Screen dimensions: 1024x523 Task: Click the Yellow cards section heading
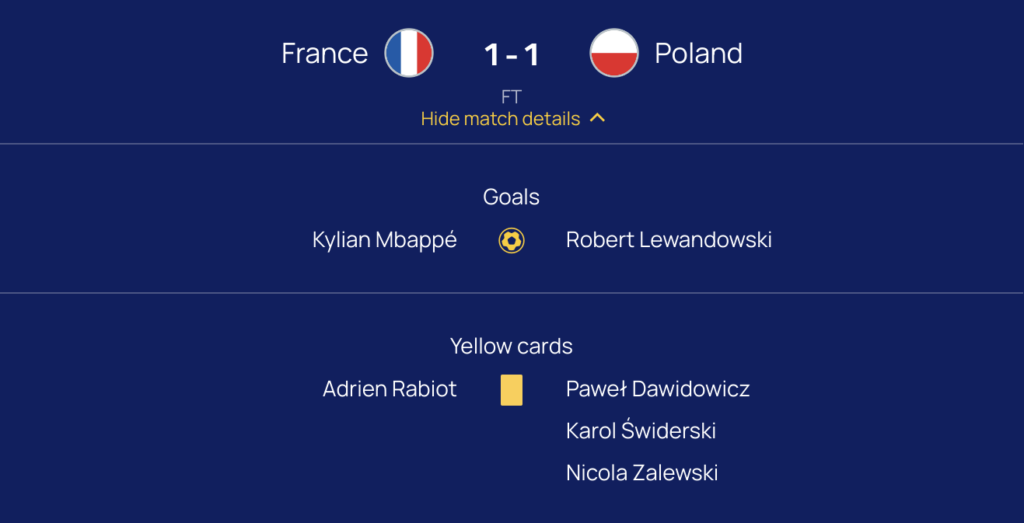click(x=511, y=346)
